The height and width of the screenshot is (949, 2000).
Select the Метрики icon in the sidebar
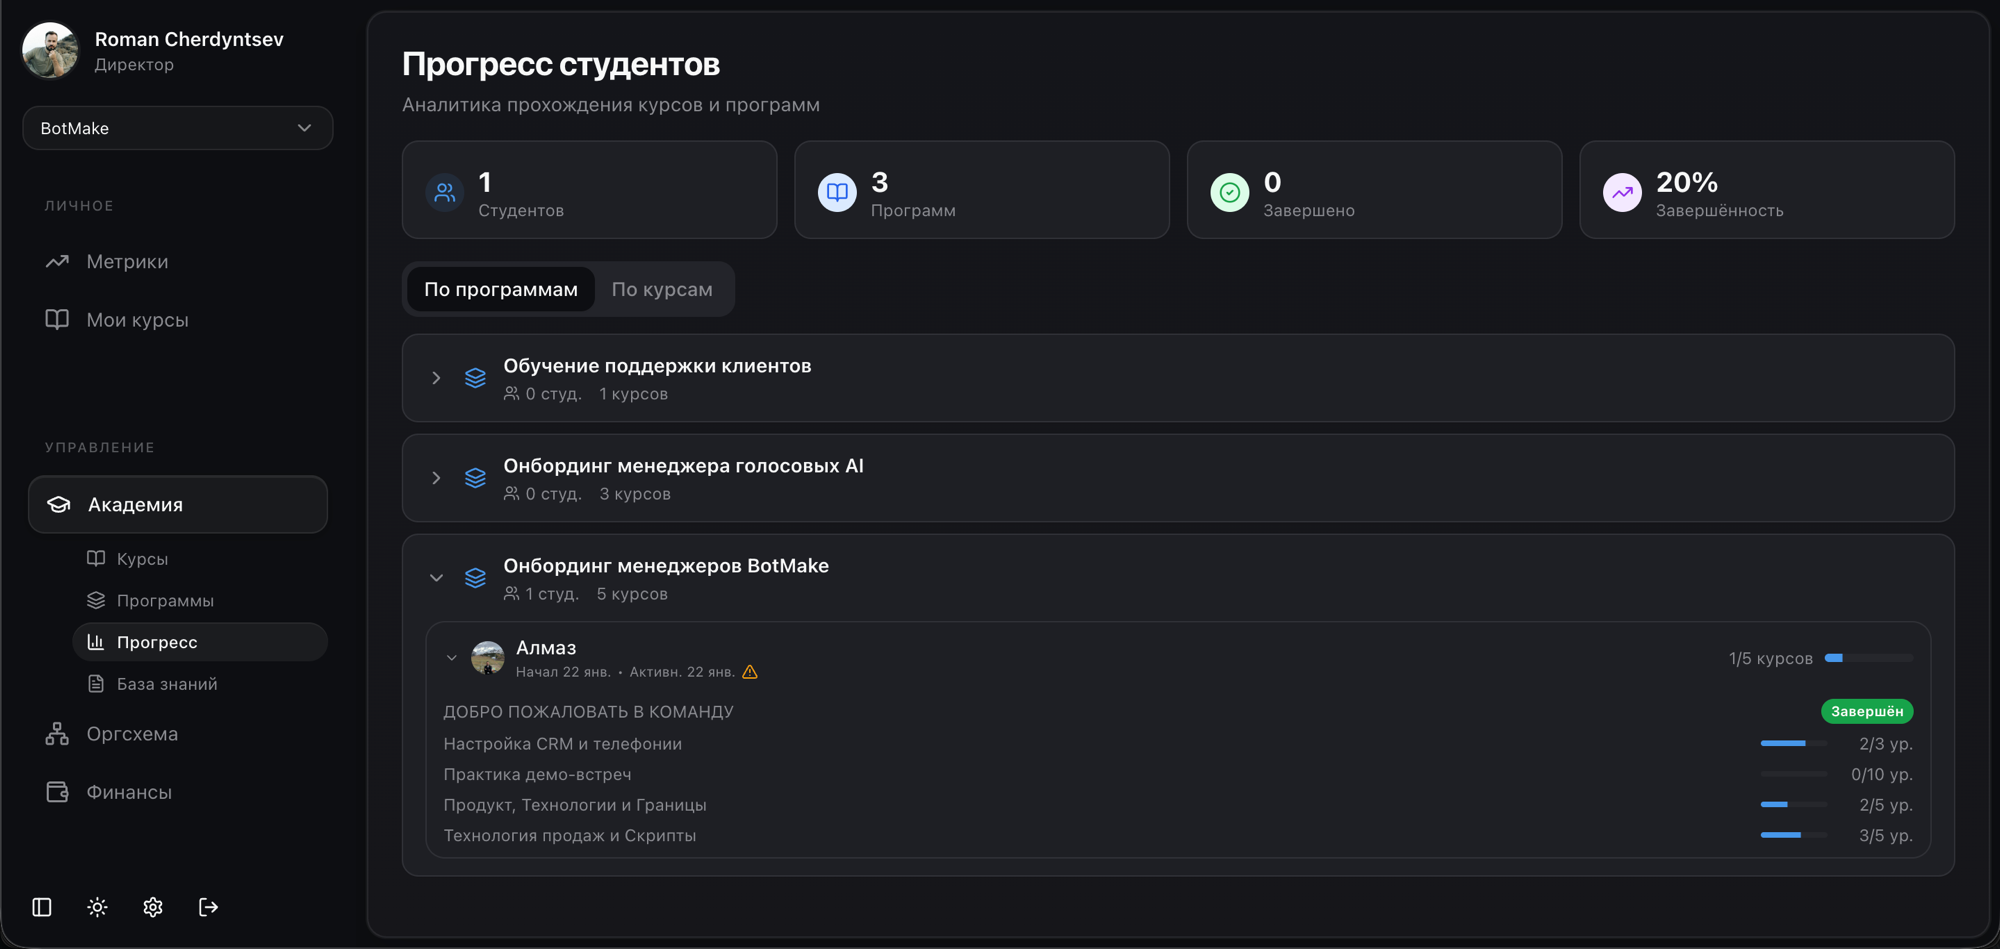[x=56, y=261]
